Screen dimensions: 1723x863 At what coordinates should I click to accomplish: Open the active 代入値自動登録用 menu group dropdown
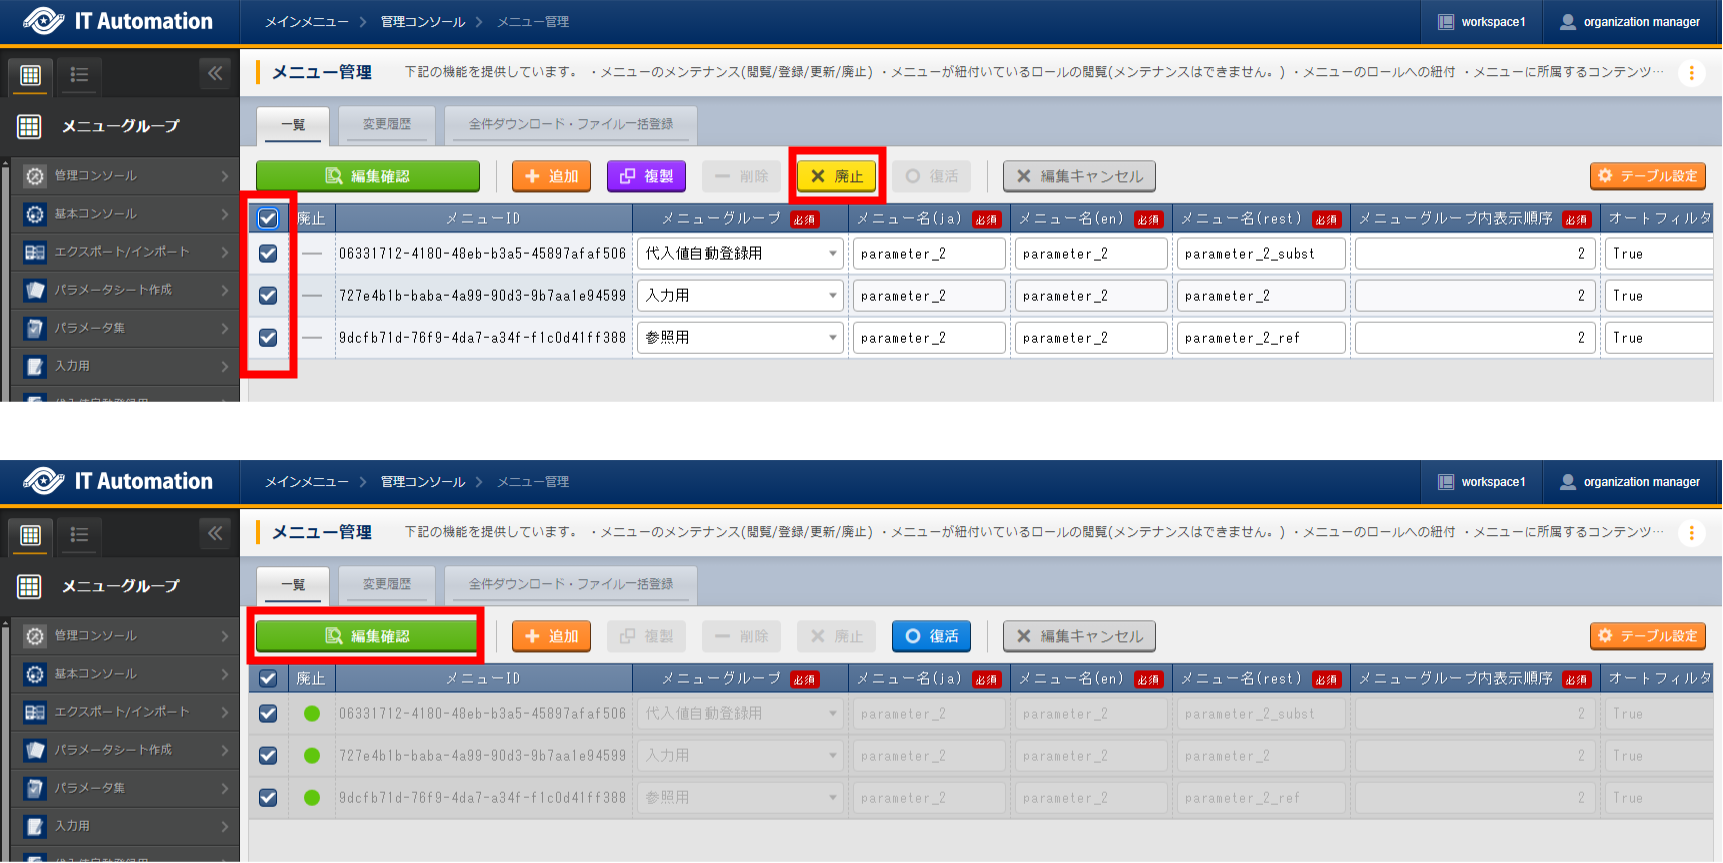point(740,254)
